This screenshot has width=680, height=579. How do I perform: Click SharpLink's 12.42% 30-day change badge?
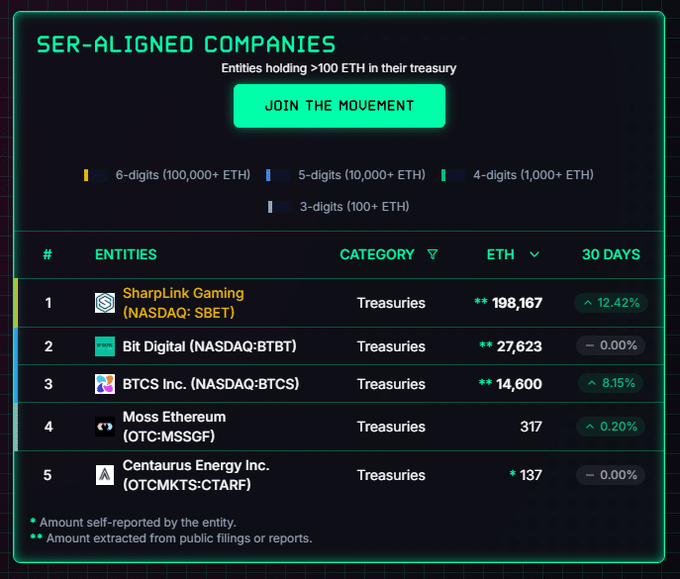[610, 303]
